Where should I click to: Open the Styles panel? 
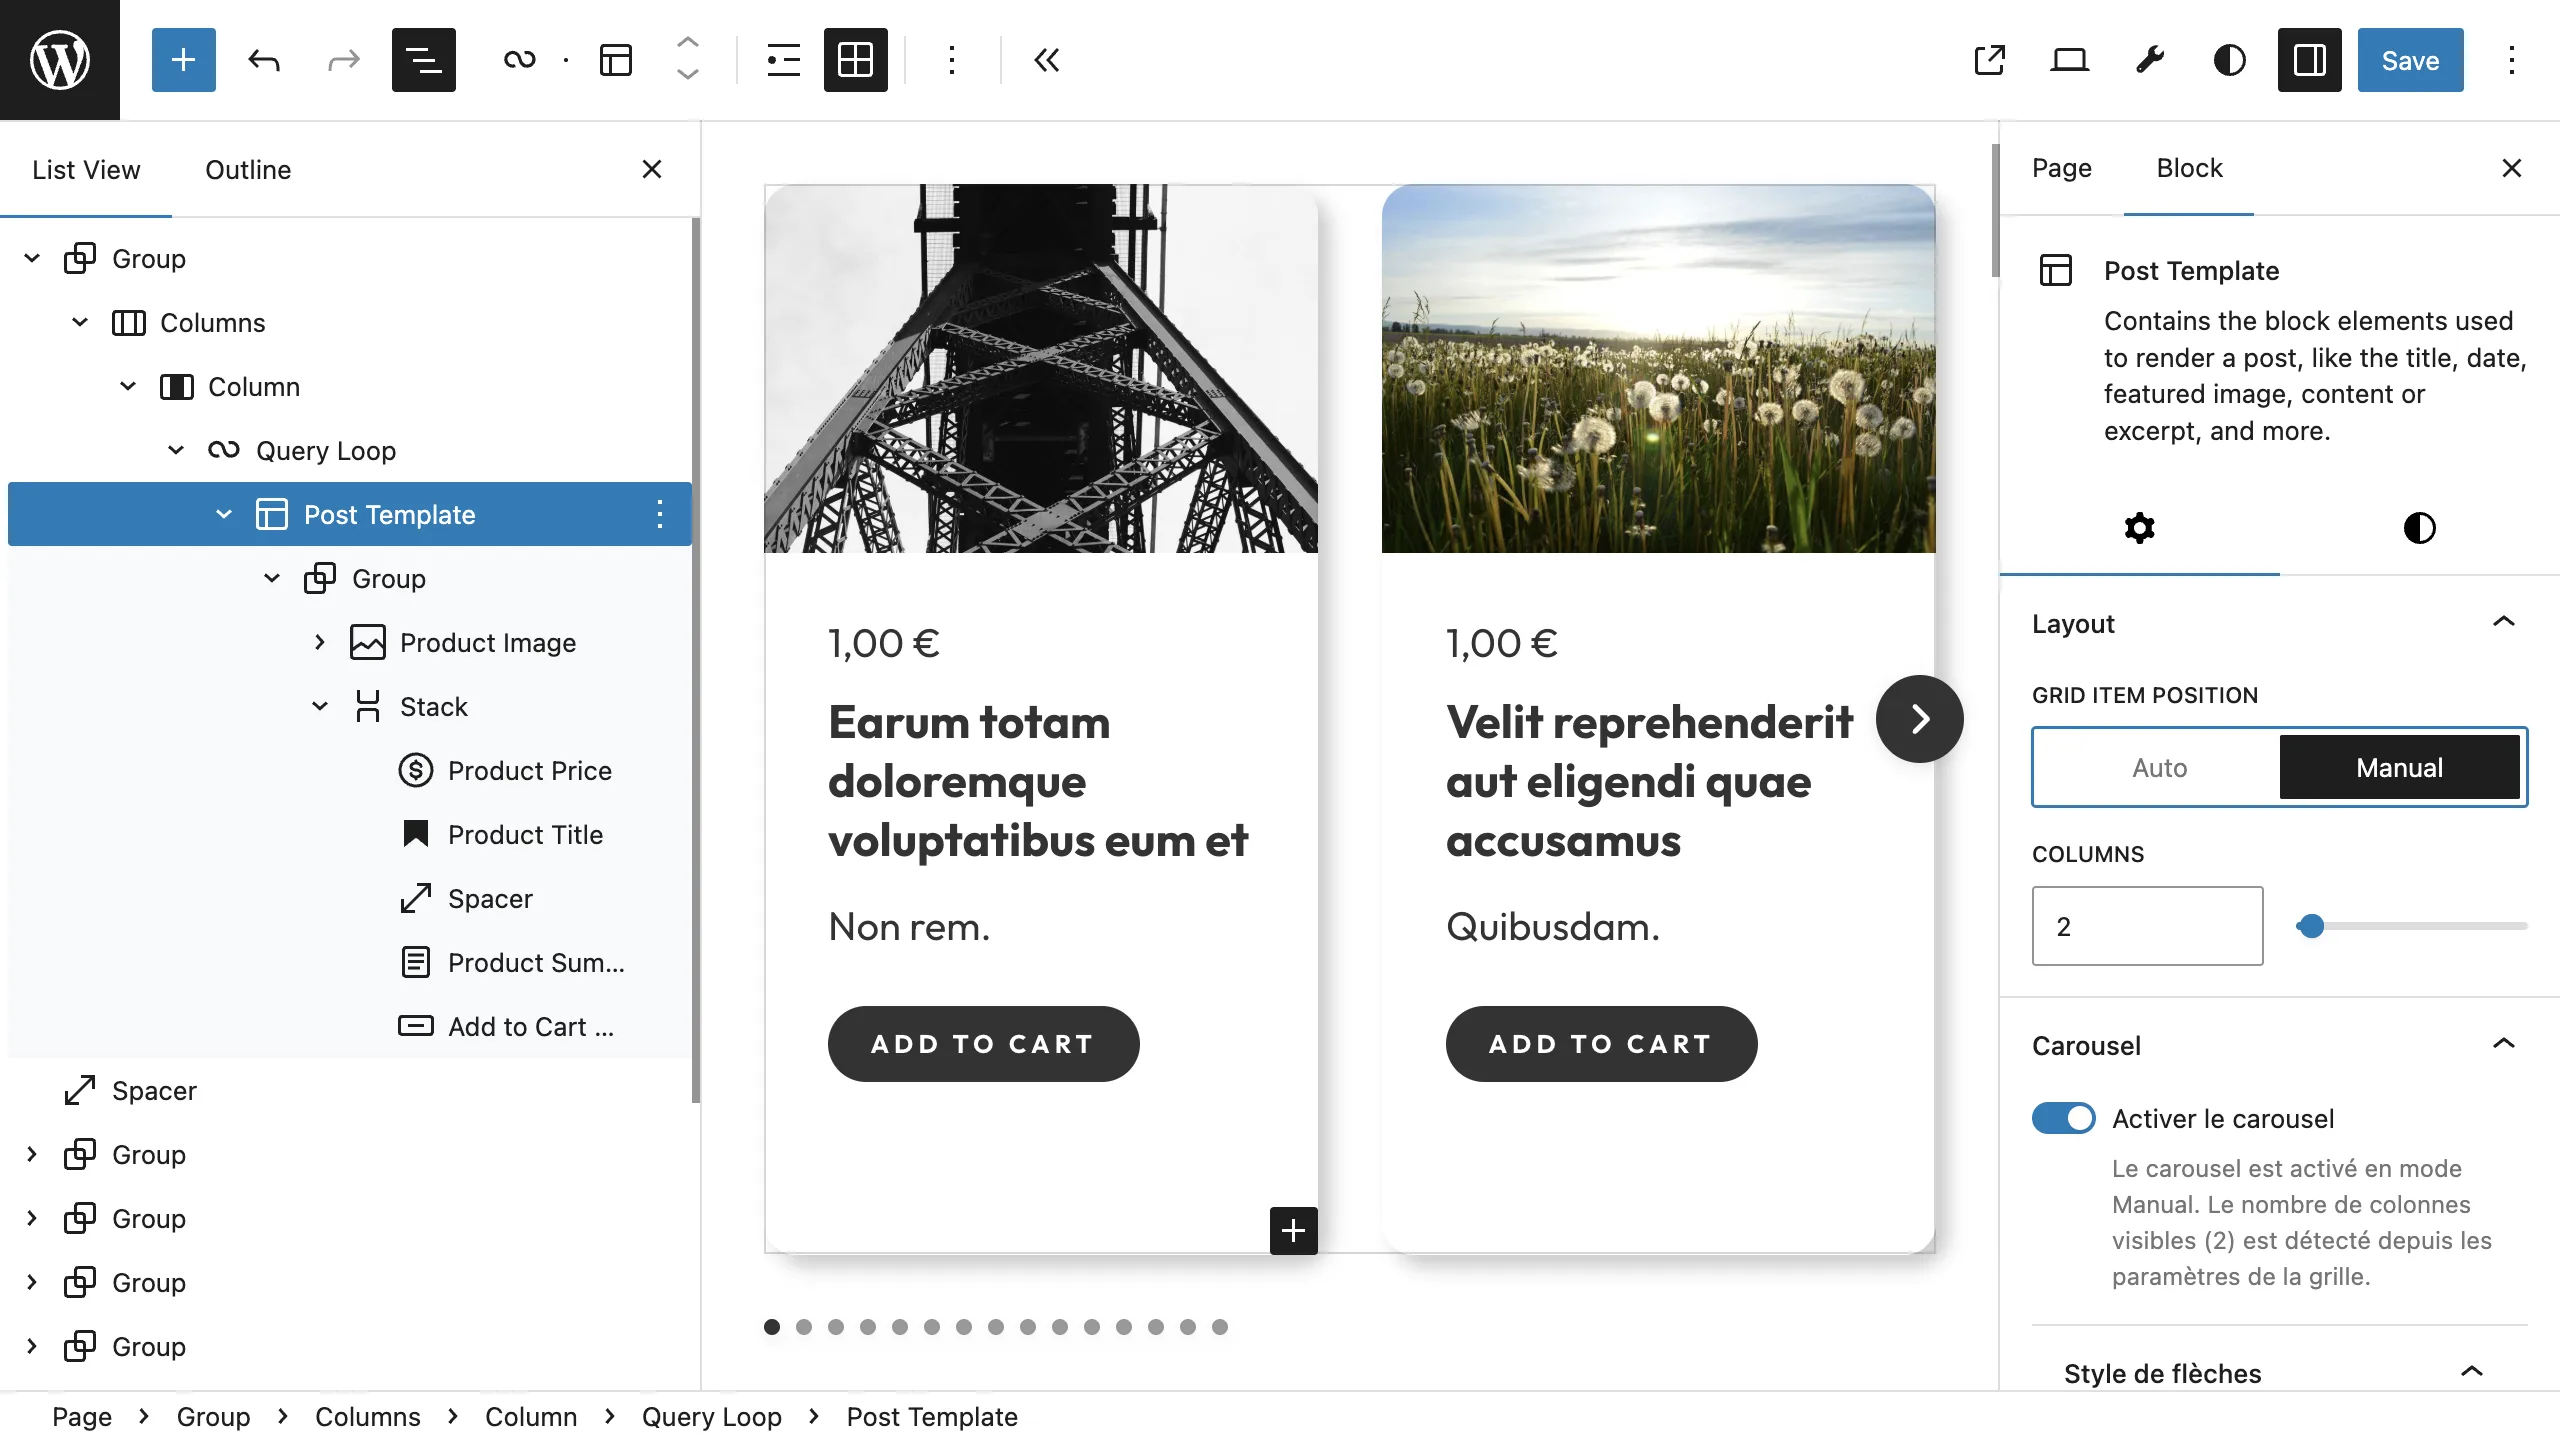pyautogui.click(x=2229, y=60)
